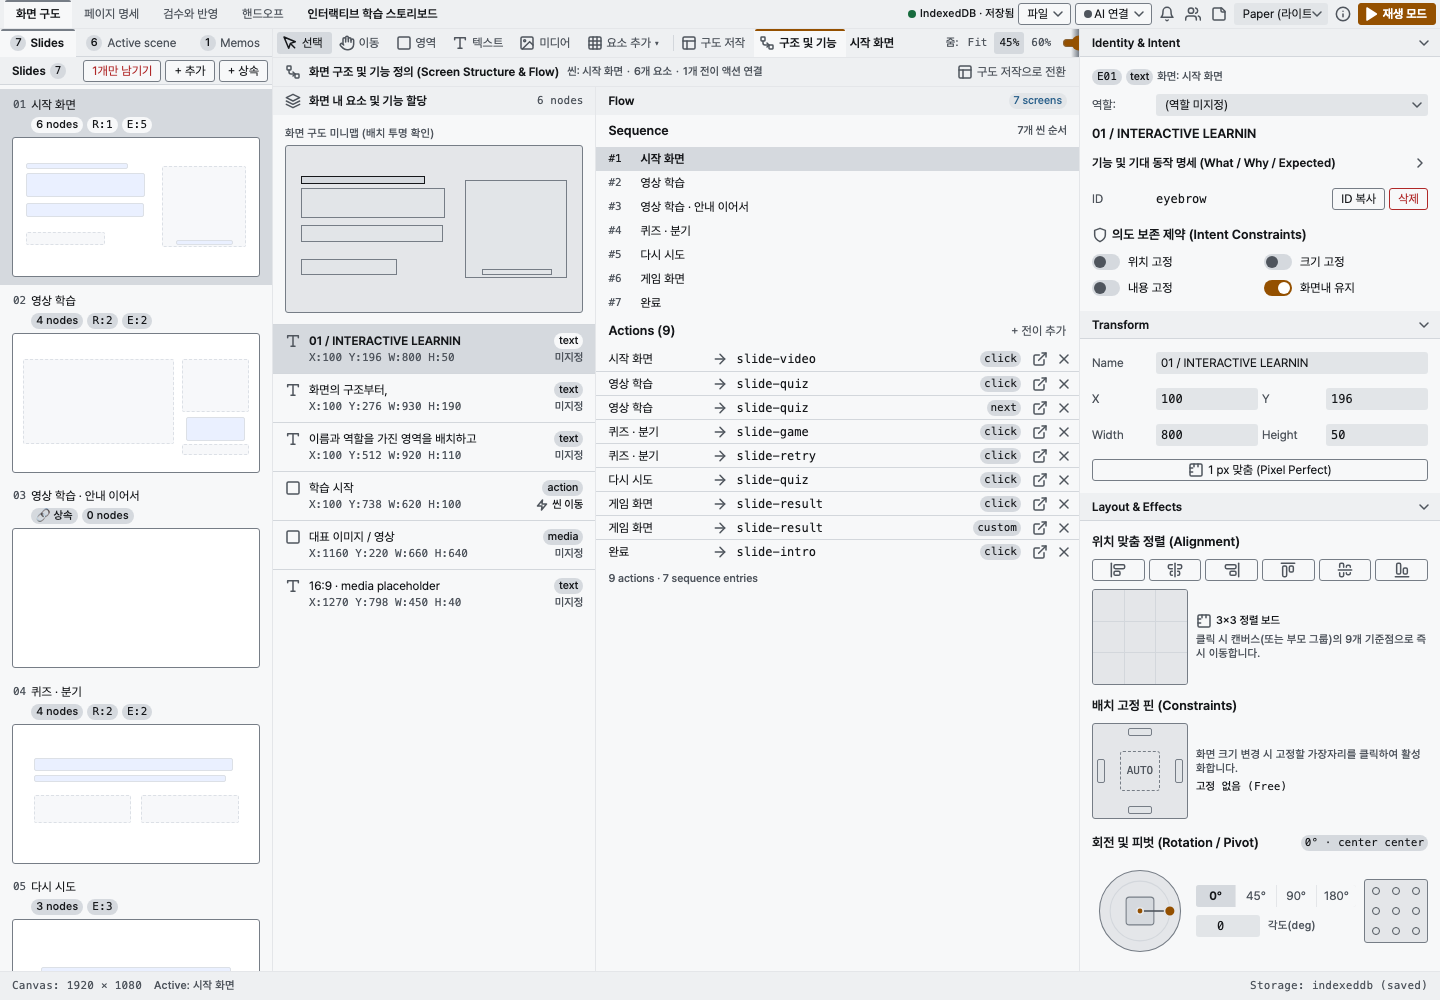Choose the 텍스트 text tool
The image size is (1440, 1000).
(478, 43)
